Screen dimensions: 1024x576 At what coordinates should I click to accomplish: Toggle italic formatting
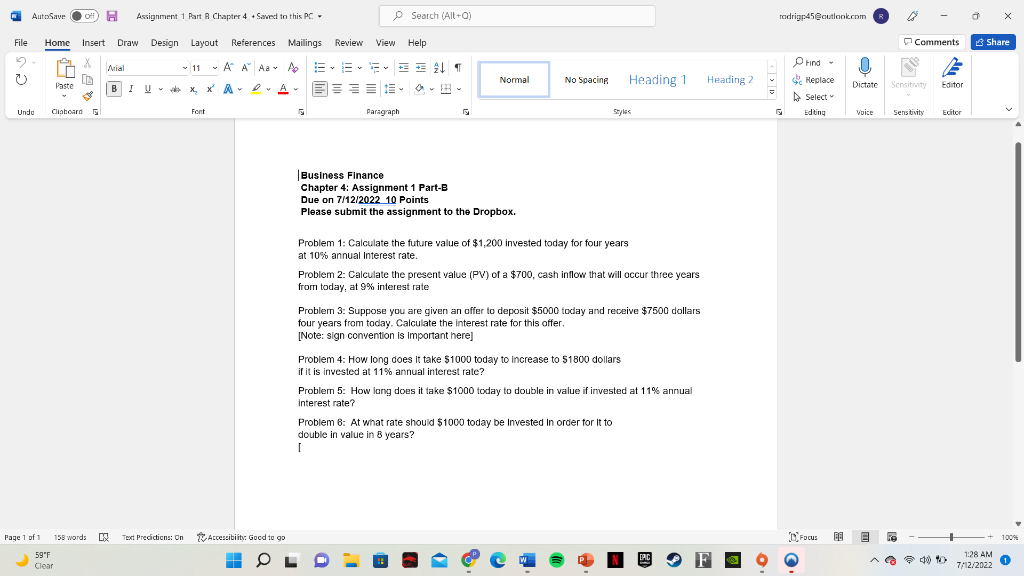131,88
